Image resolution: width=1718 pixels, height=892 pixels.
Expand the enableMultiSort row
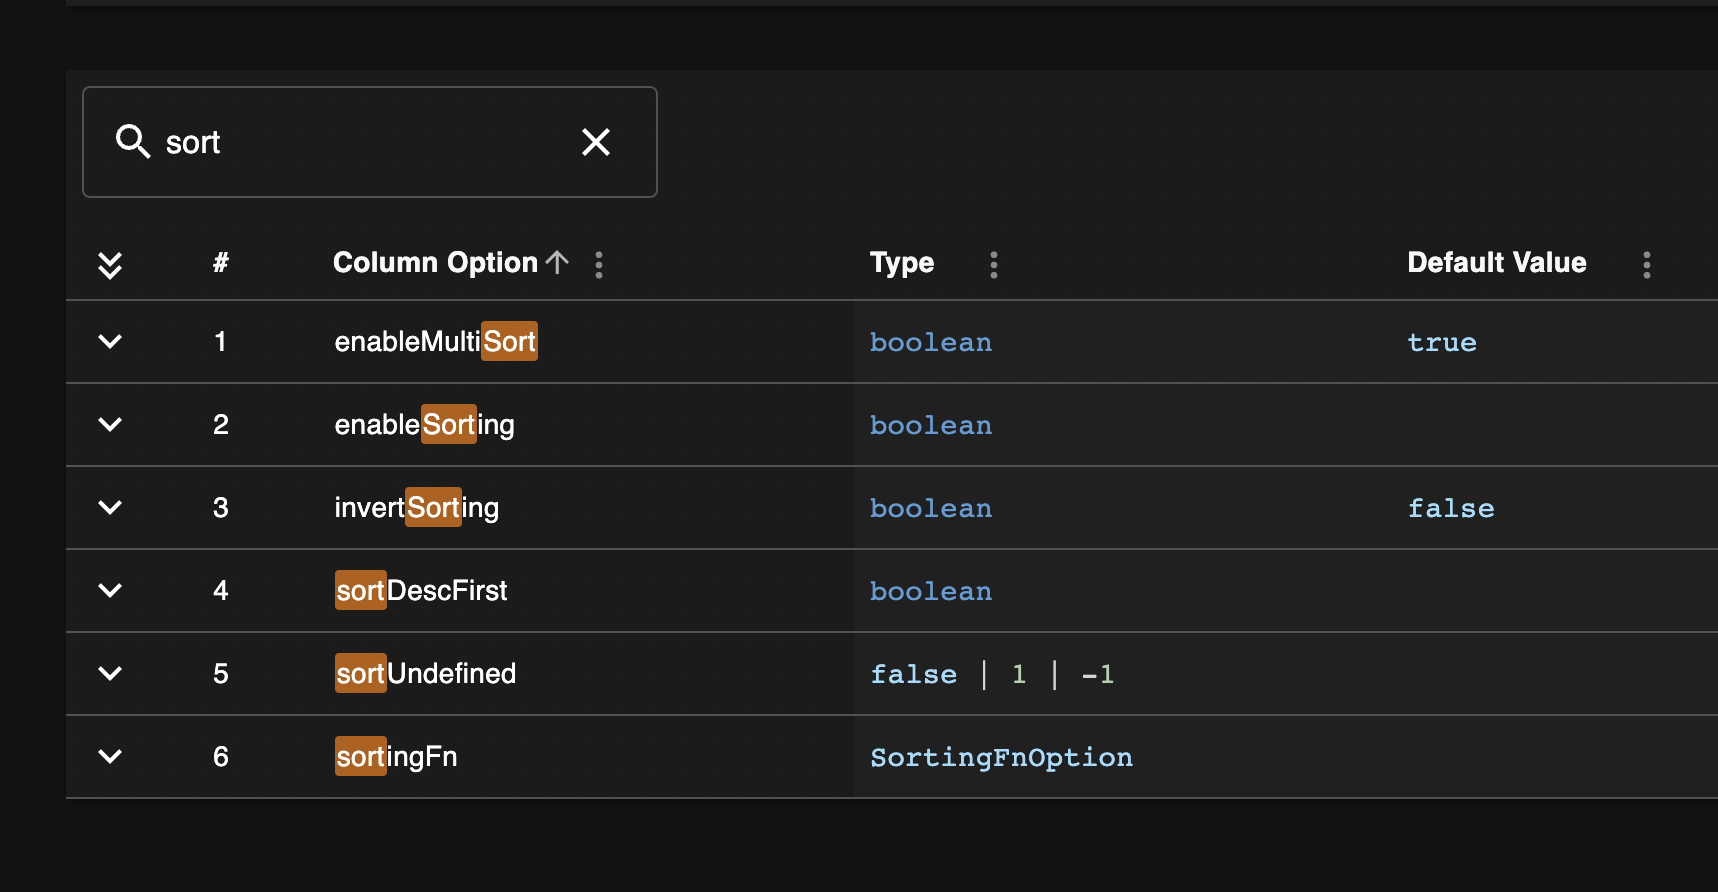[x=110, y=341]
